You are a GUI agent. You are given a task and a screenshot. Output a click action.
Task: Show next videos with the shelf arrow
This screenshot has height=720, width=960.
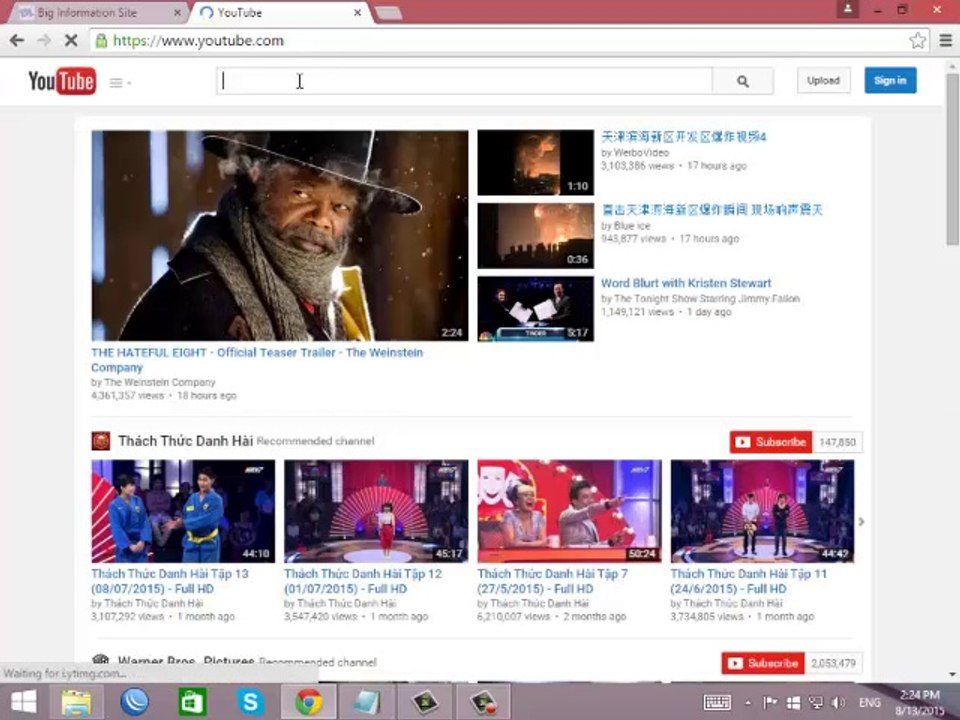click(861, 522)
